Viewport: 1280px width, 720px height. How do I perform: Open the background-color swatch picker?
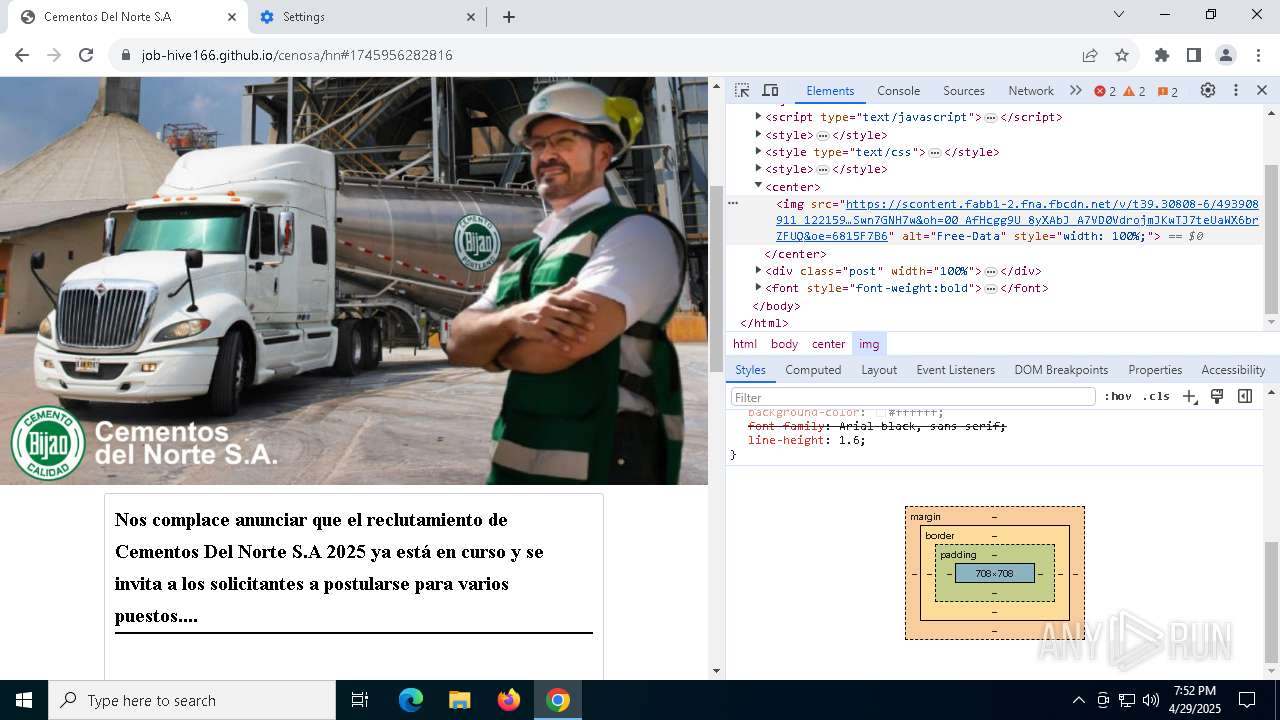[x=881, y=412]
